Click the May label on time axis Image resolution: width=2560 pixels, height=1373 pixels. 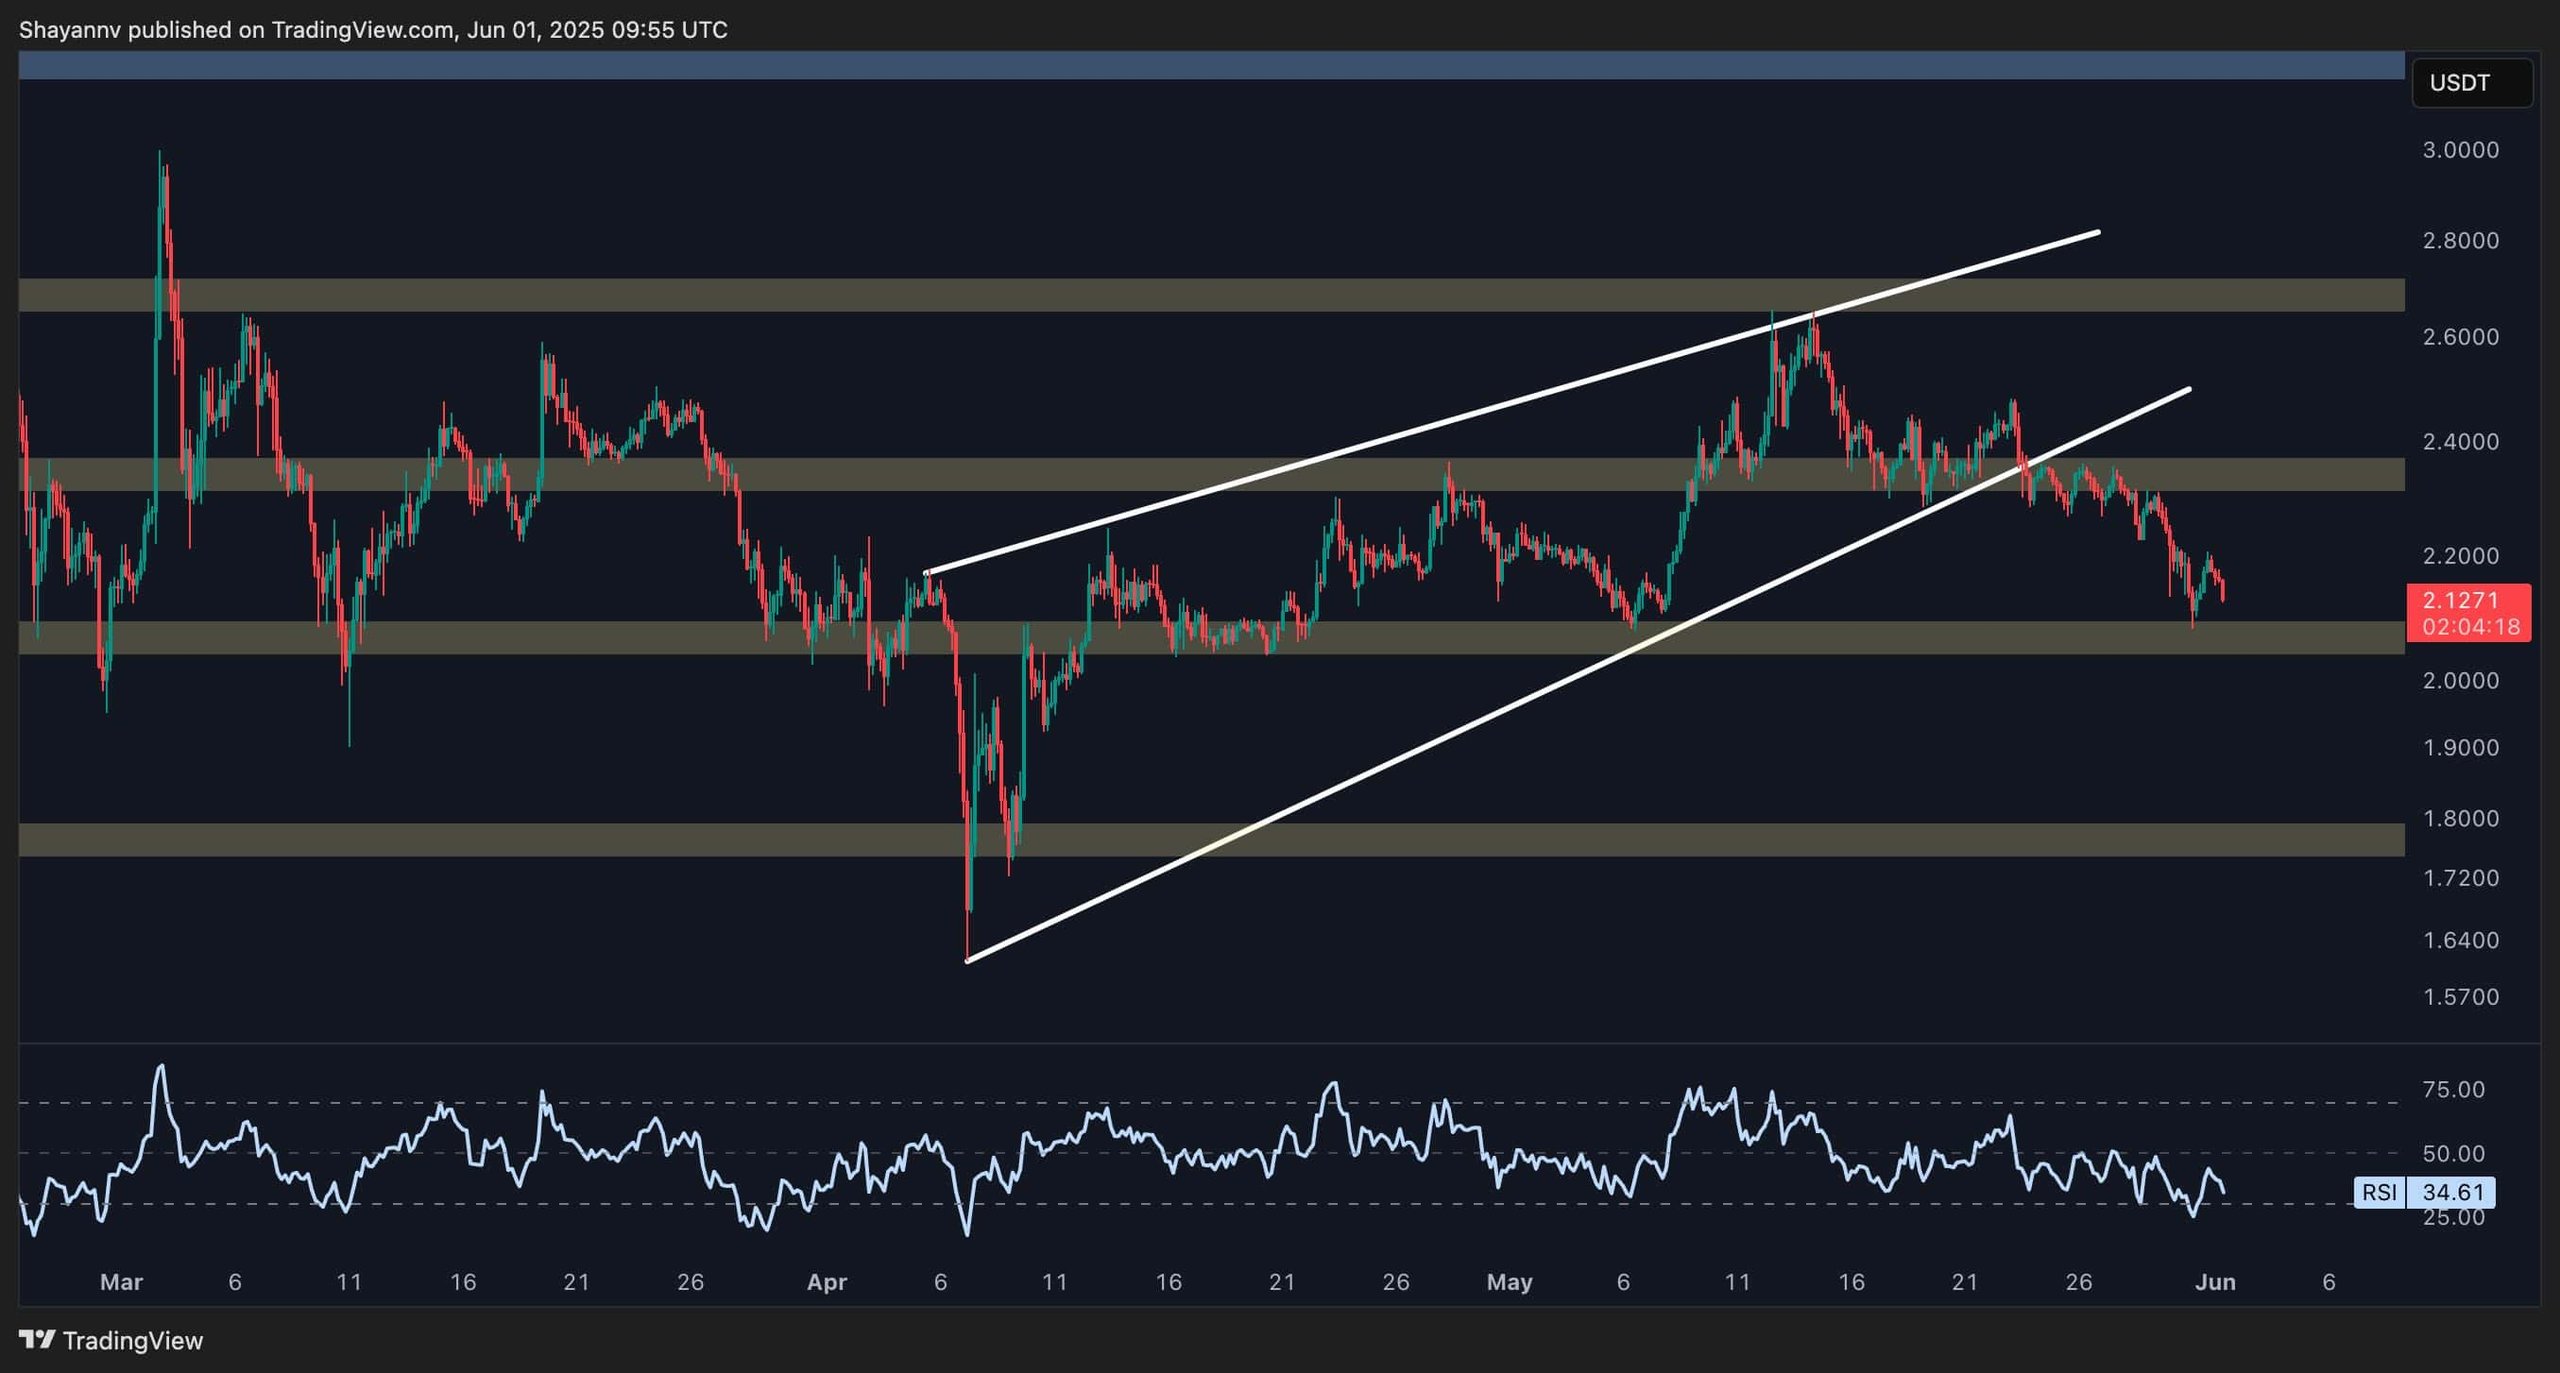tap(1509, 1282)
